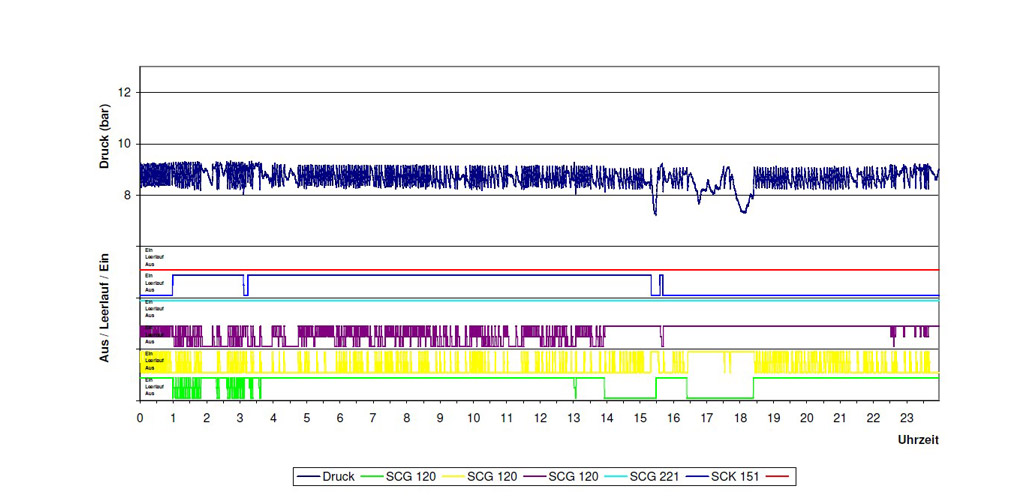Image resolution: width=1020 pixels, height=496 pixels.
Task: Click hour 11 on the time axis
Action: pos(507,417)
